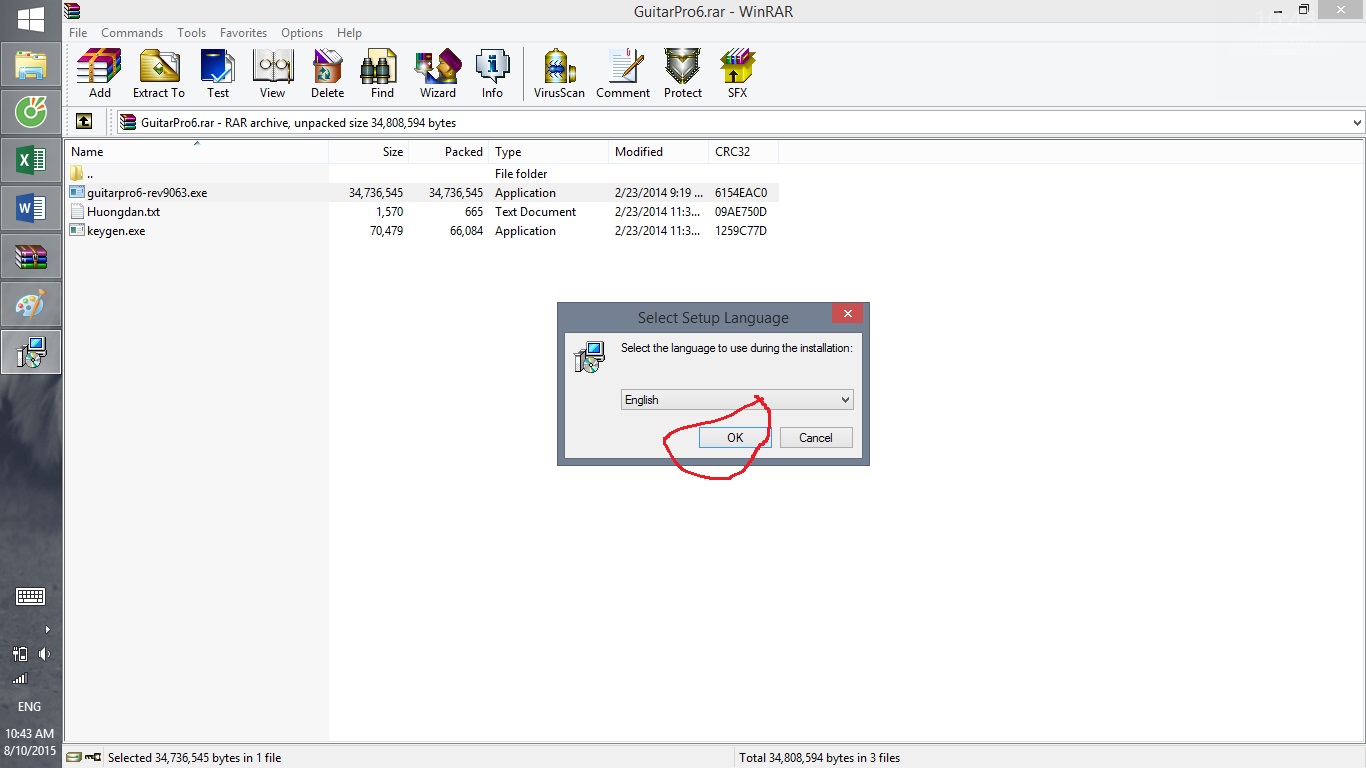Go up one folder level arrow button
The image size is (1366, 768).
click(84, 122)
